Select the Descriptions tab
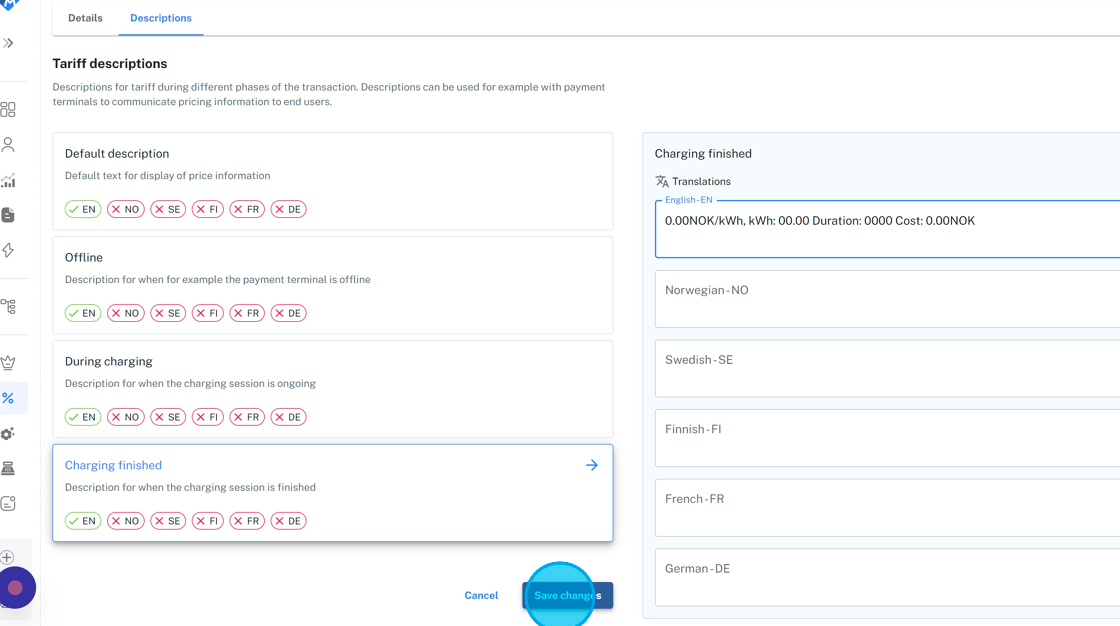 click(x=161, y=18)
